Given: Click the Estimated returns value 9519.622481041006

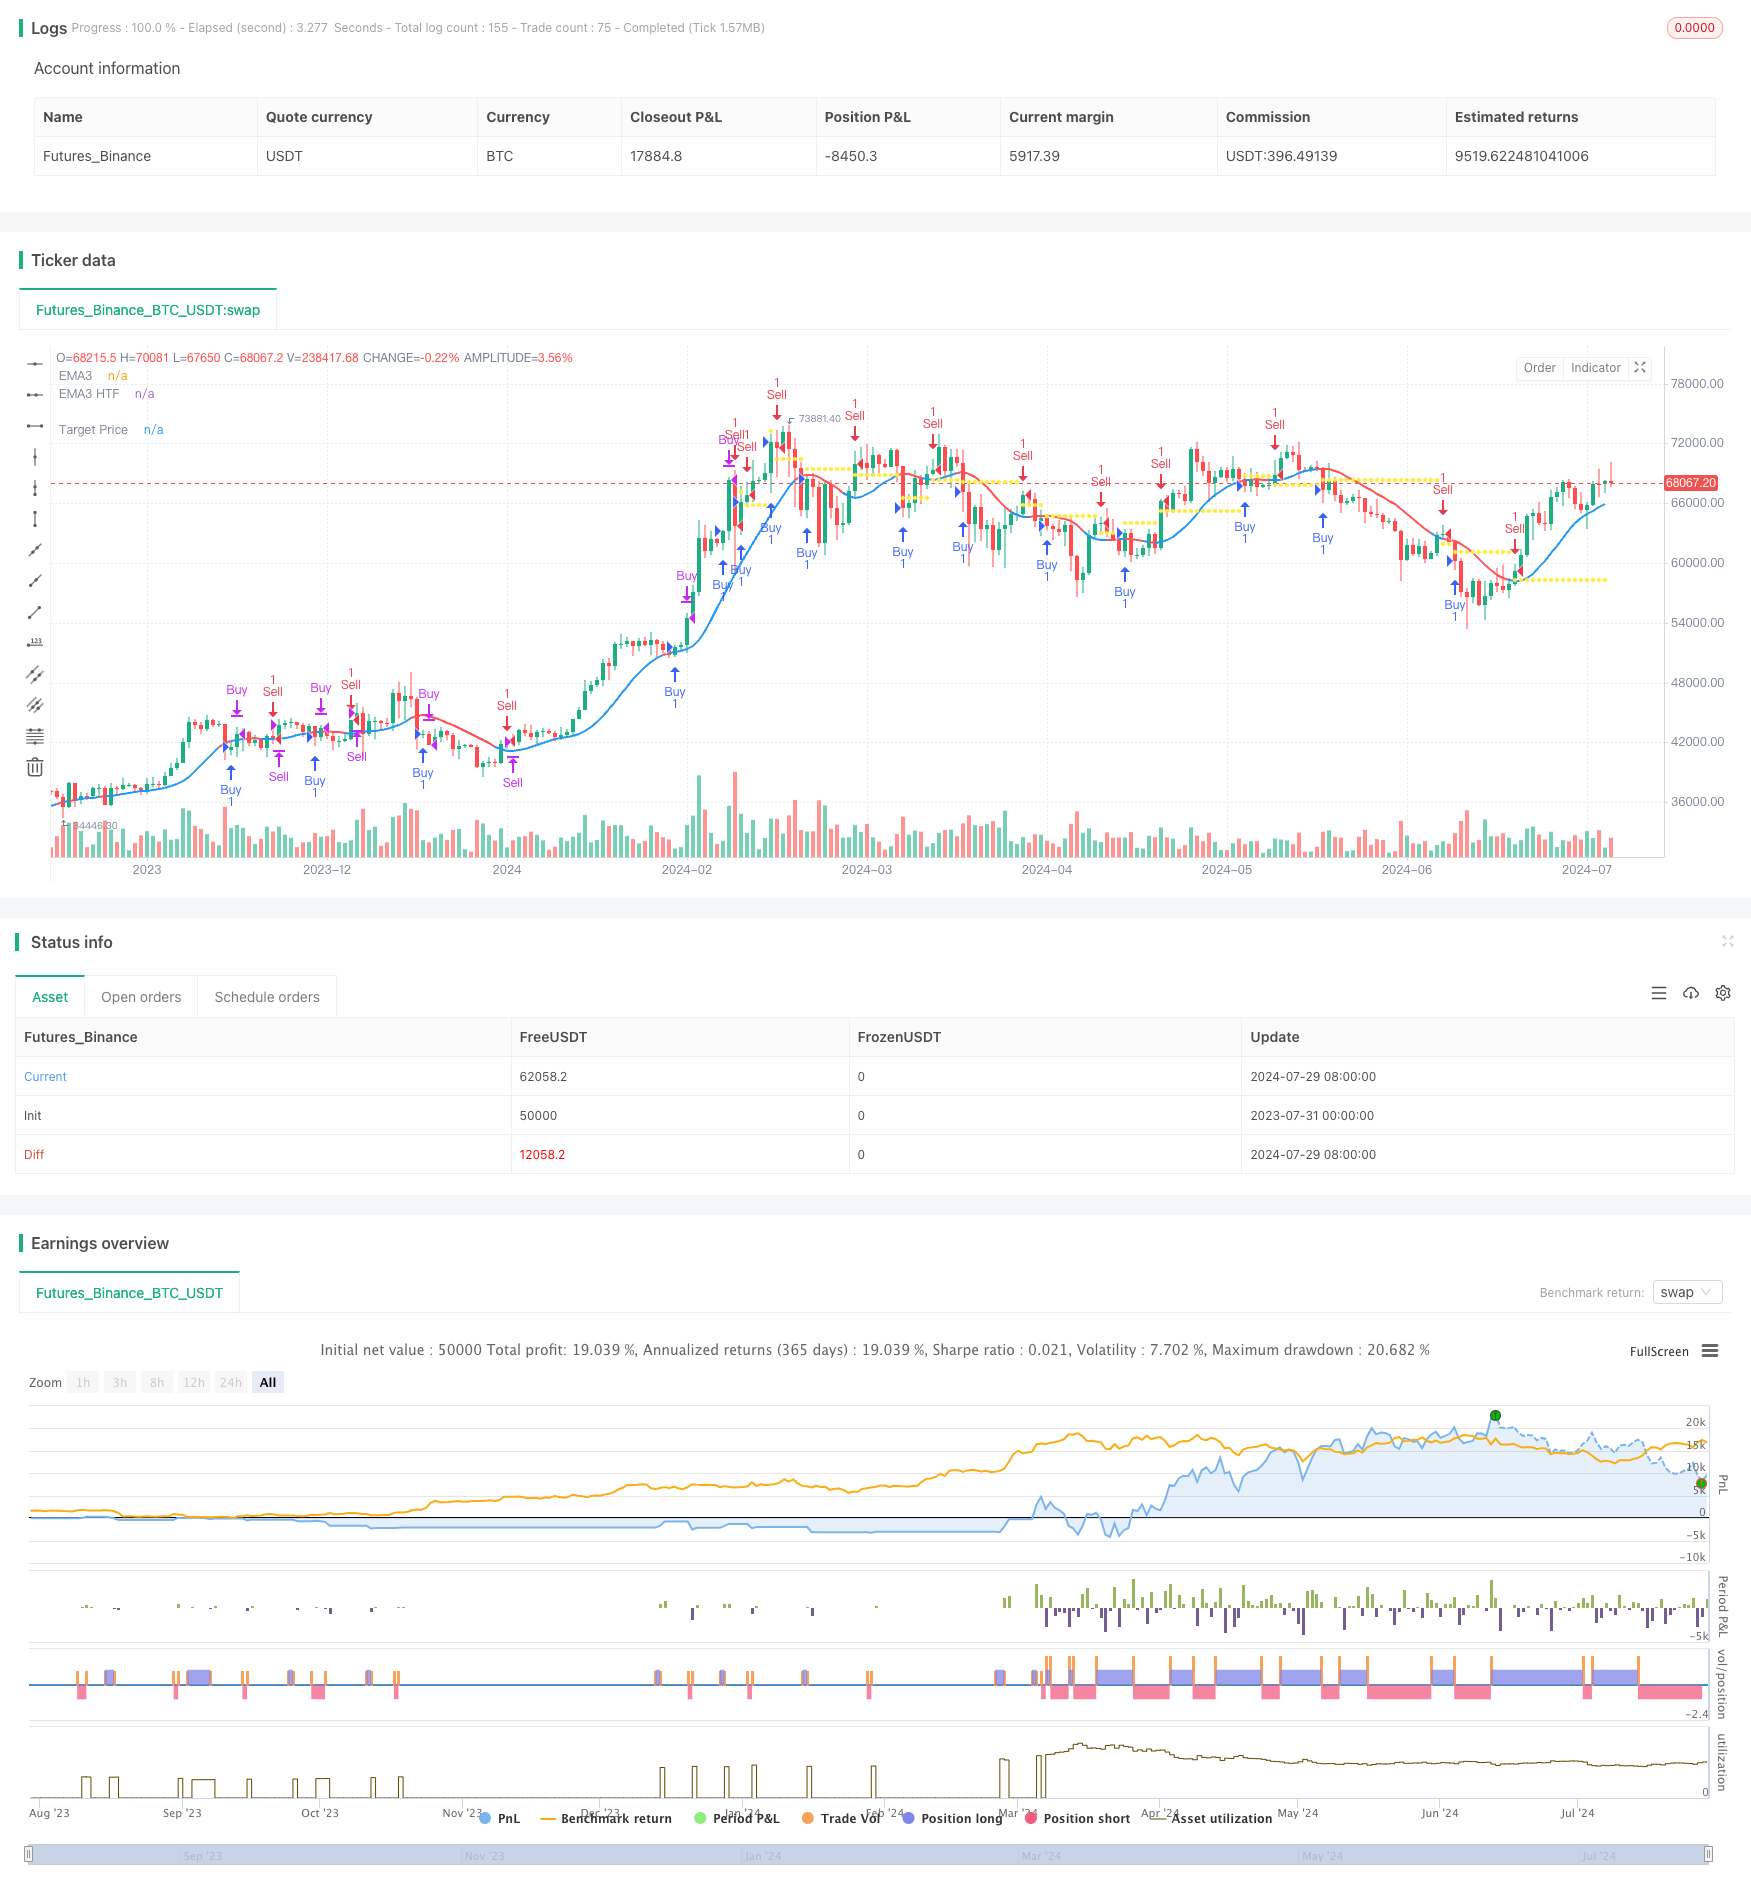Looking at the screenshot, I should pyautogui.click(x=1521, y=156).
